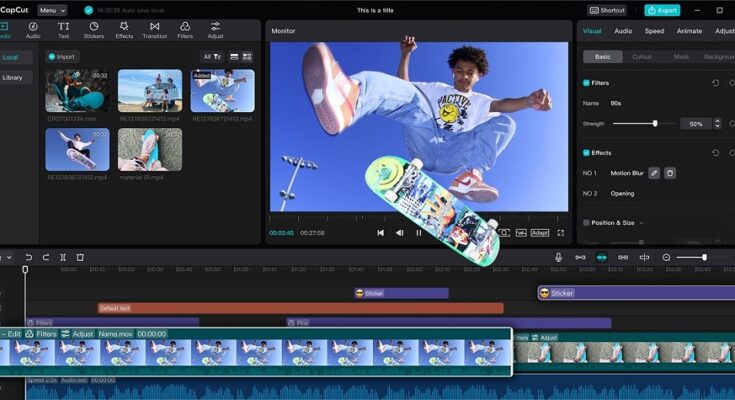
Task: Reset the Effects settings
Action: click(x=715, y=153)
